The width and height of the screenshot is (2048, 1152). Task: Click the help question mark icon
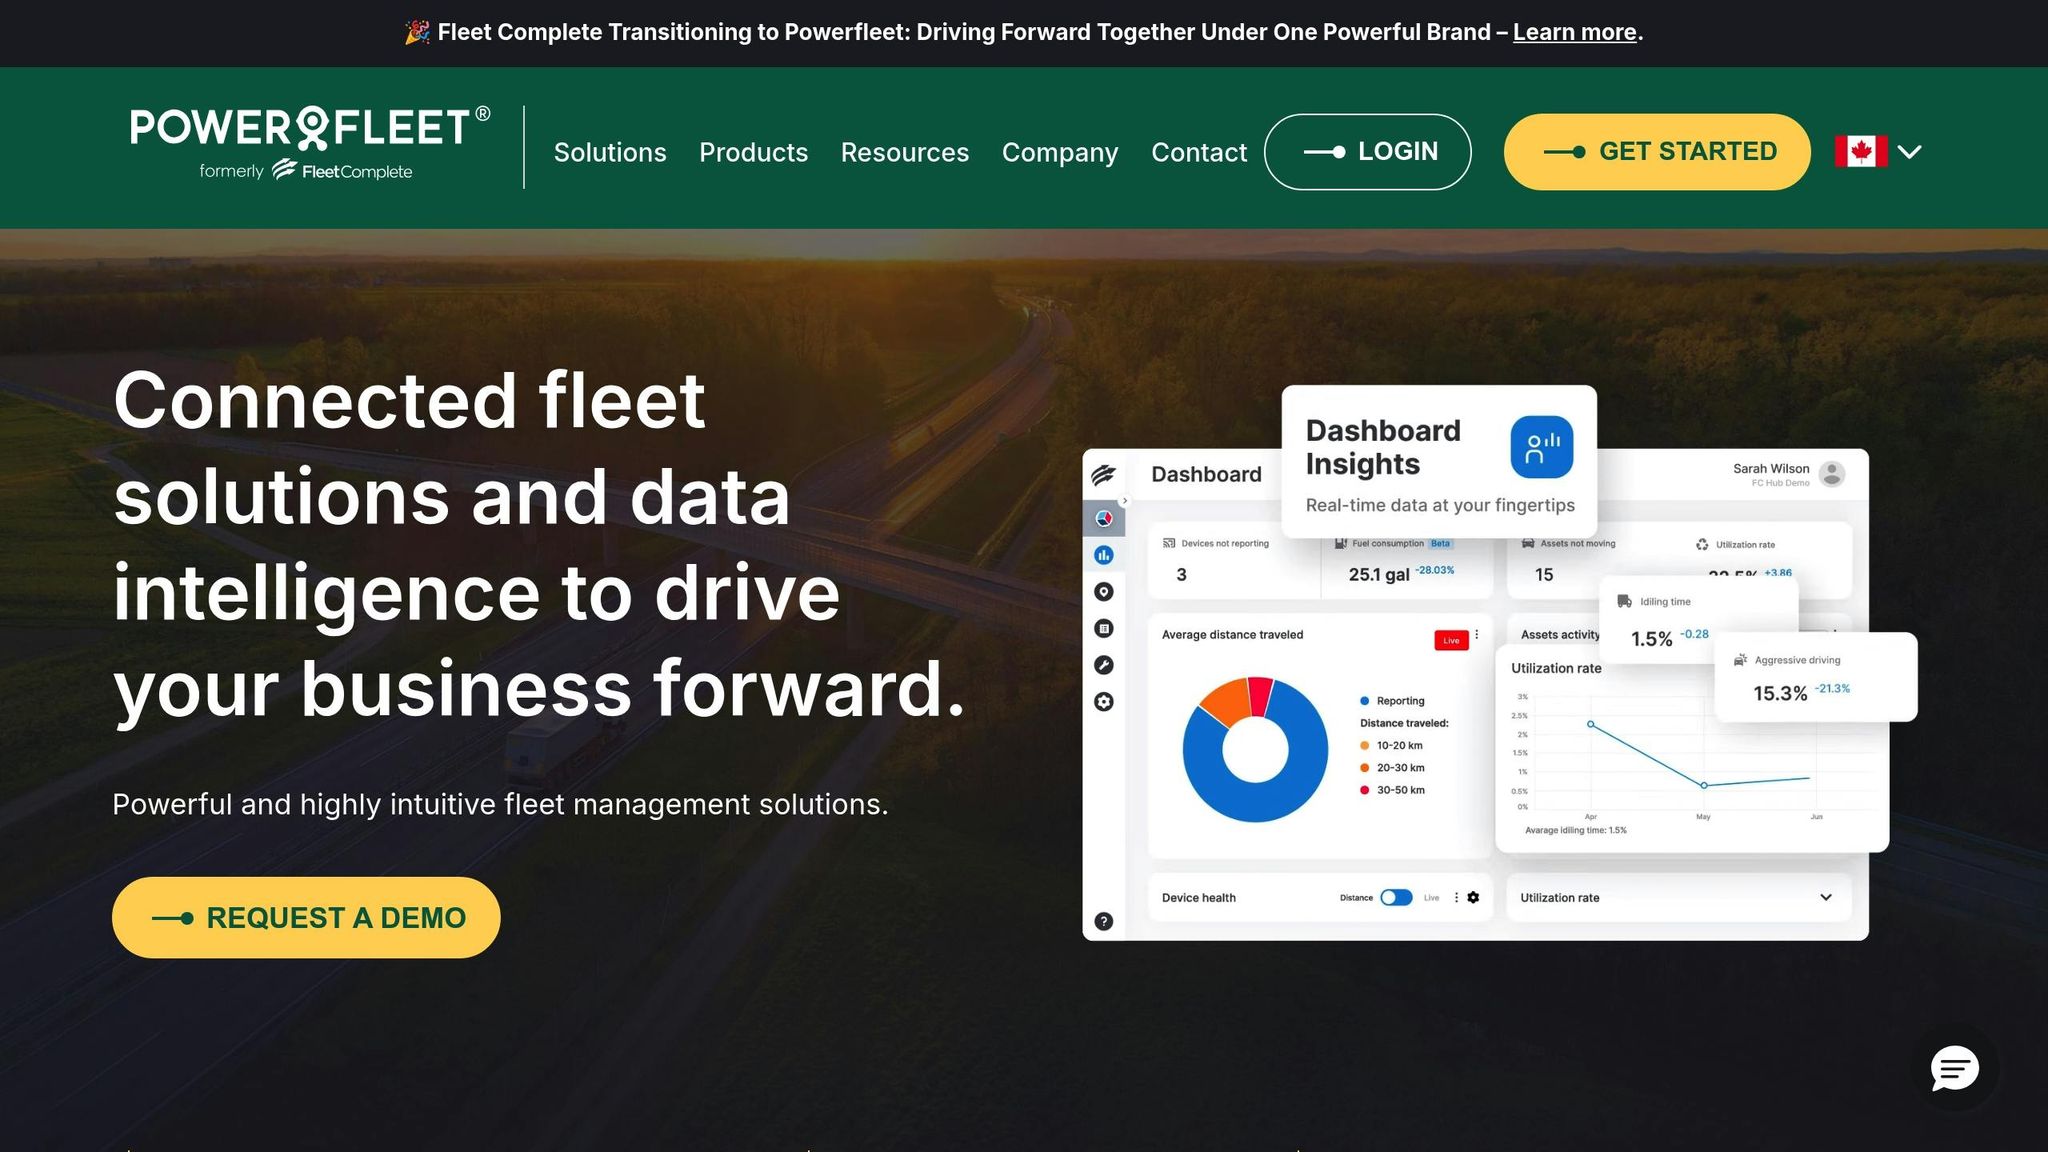1104,922
